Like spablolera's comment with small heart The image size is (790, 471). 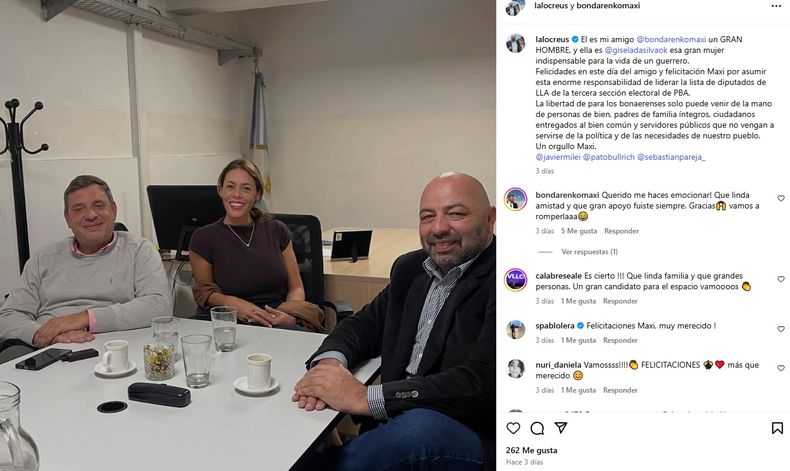click(780, 329)
